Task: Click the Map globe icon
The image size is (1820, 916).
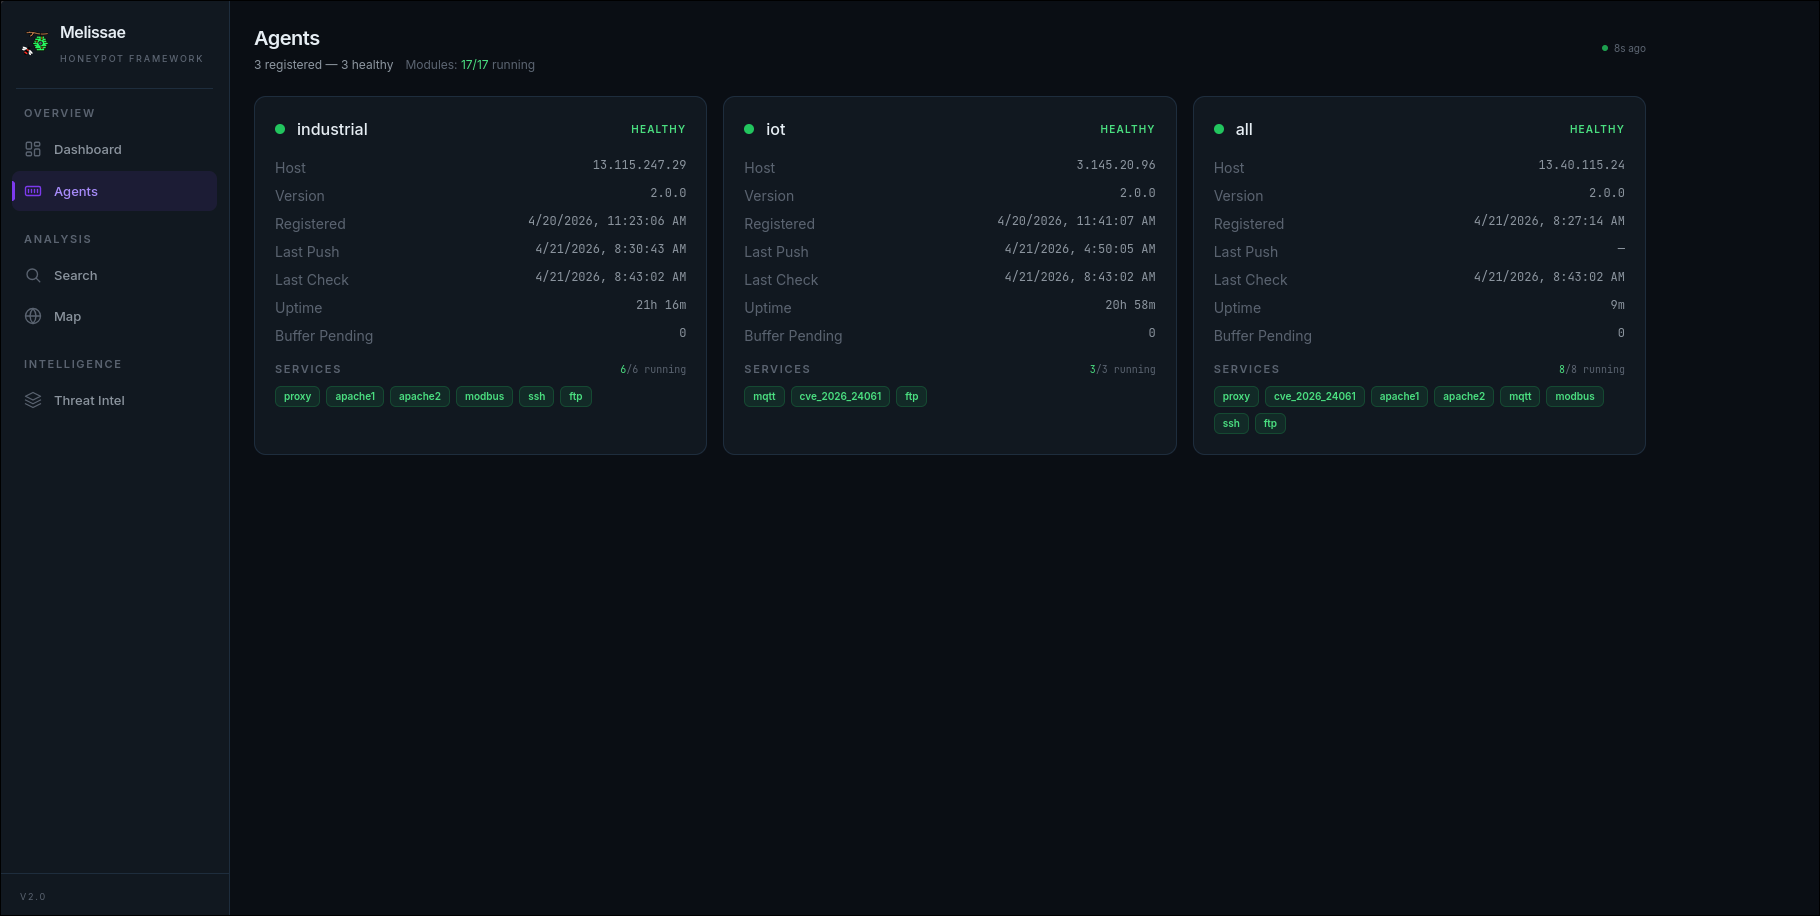Action: [x=33, y=316]
